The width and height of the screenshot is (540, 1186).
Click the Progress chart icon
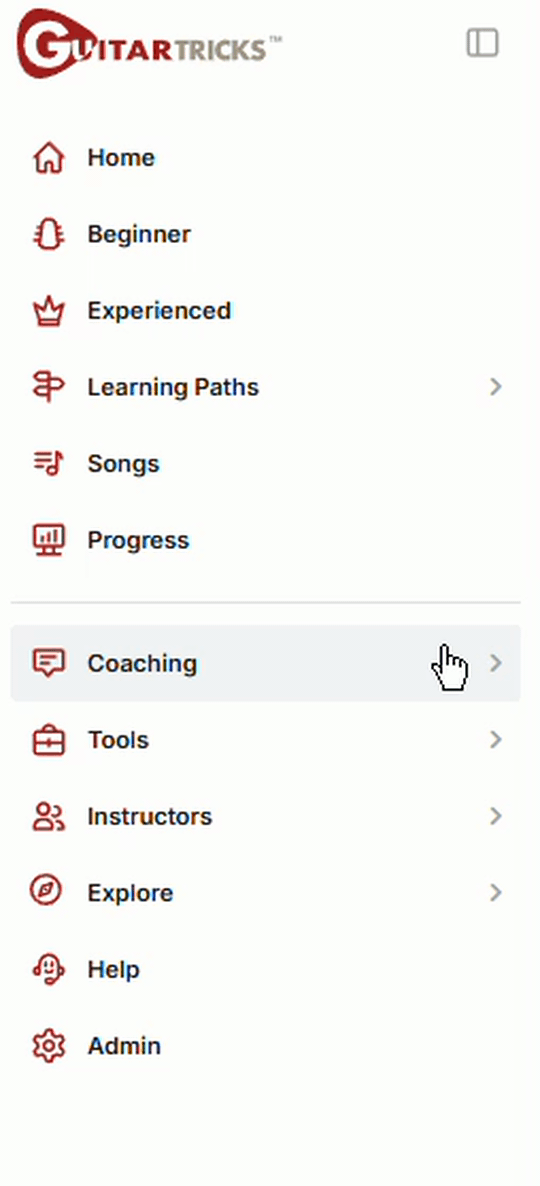click(48, 540)
